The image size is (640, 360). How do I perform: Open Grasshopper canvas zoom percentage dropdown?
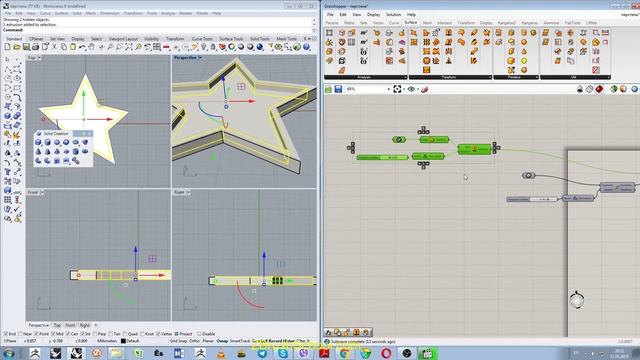click(388, 89)
